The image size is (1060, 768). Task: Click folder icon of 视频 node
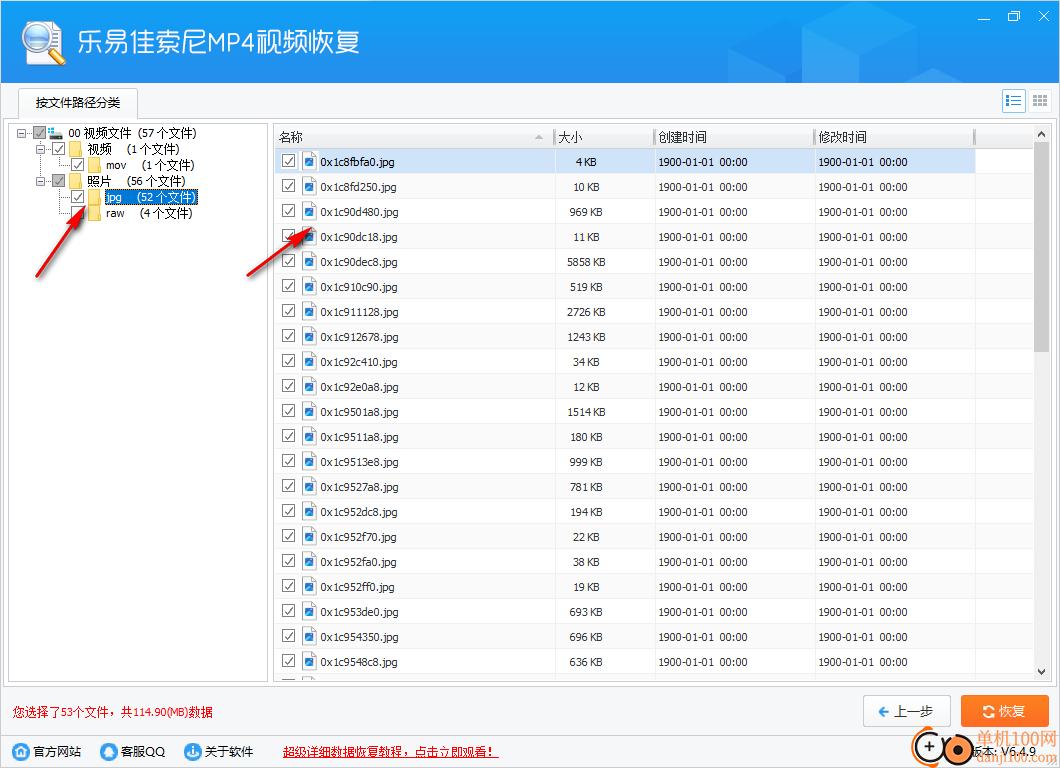pos(76,149)
